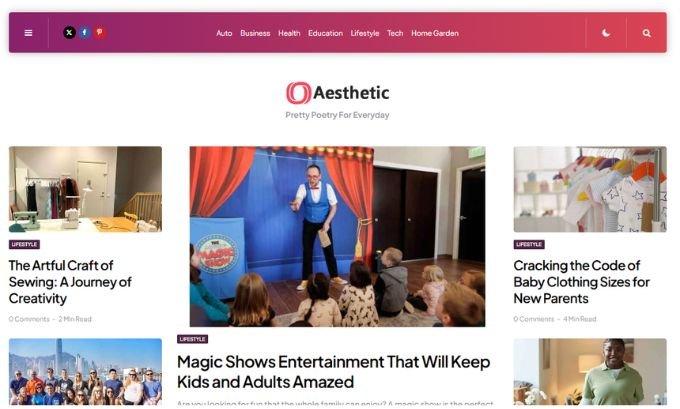Open the Lifestyle nav link
The width and height of the screenshot is (680, 409).
tap(365, 33)
